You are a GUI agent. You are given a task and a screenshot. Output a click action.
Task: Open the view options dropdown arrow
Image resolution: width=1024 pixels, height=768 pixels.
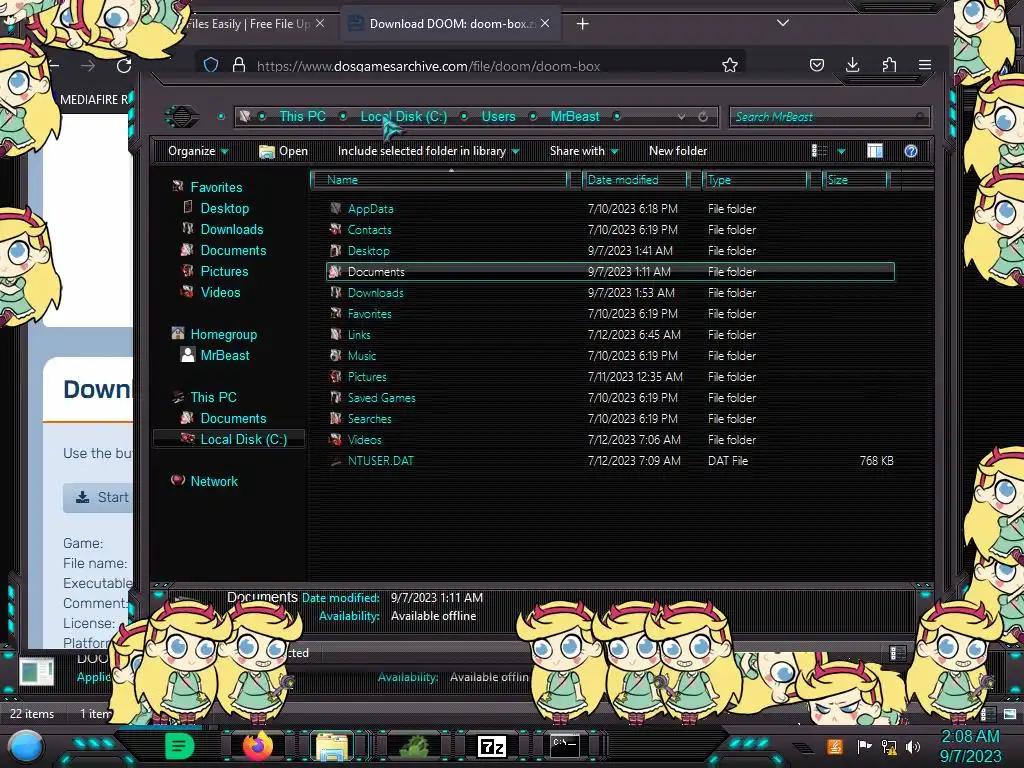click(841, 152)
